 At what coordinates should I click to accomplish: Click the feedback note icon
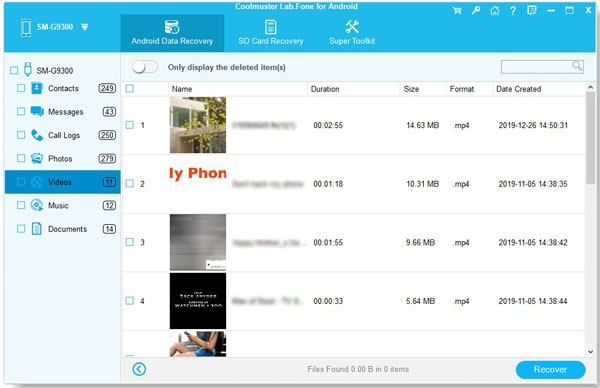[x=532, y=10]
